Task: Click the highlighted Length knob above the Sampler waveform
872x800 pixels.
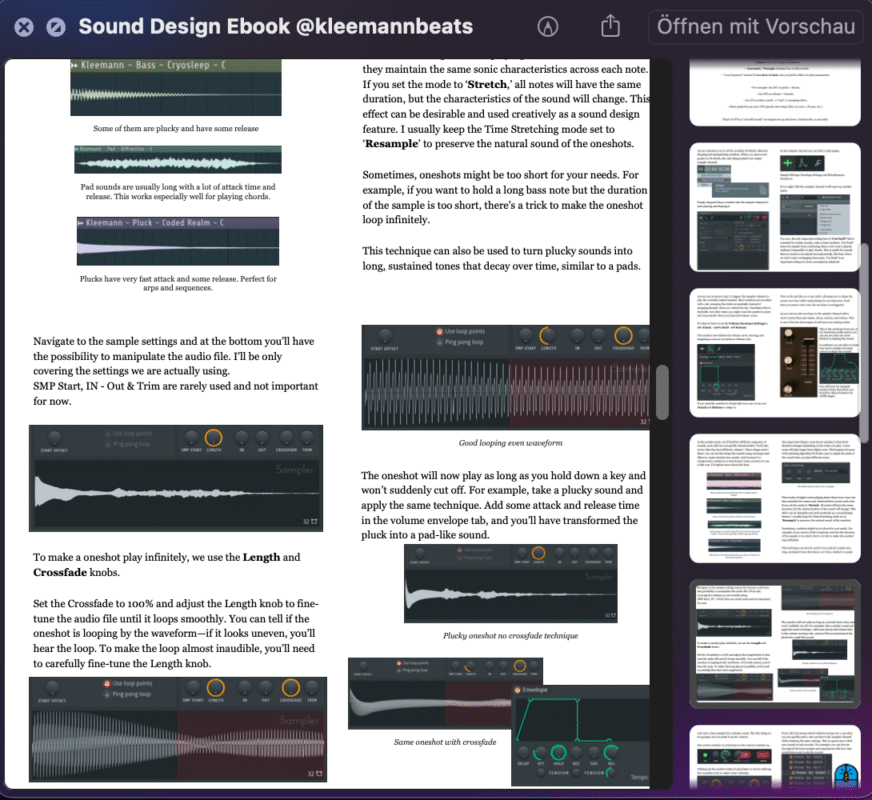Action: pos(213,437)
